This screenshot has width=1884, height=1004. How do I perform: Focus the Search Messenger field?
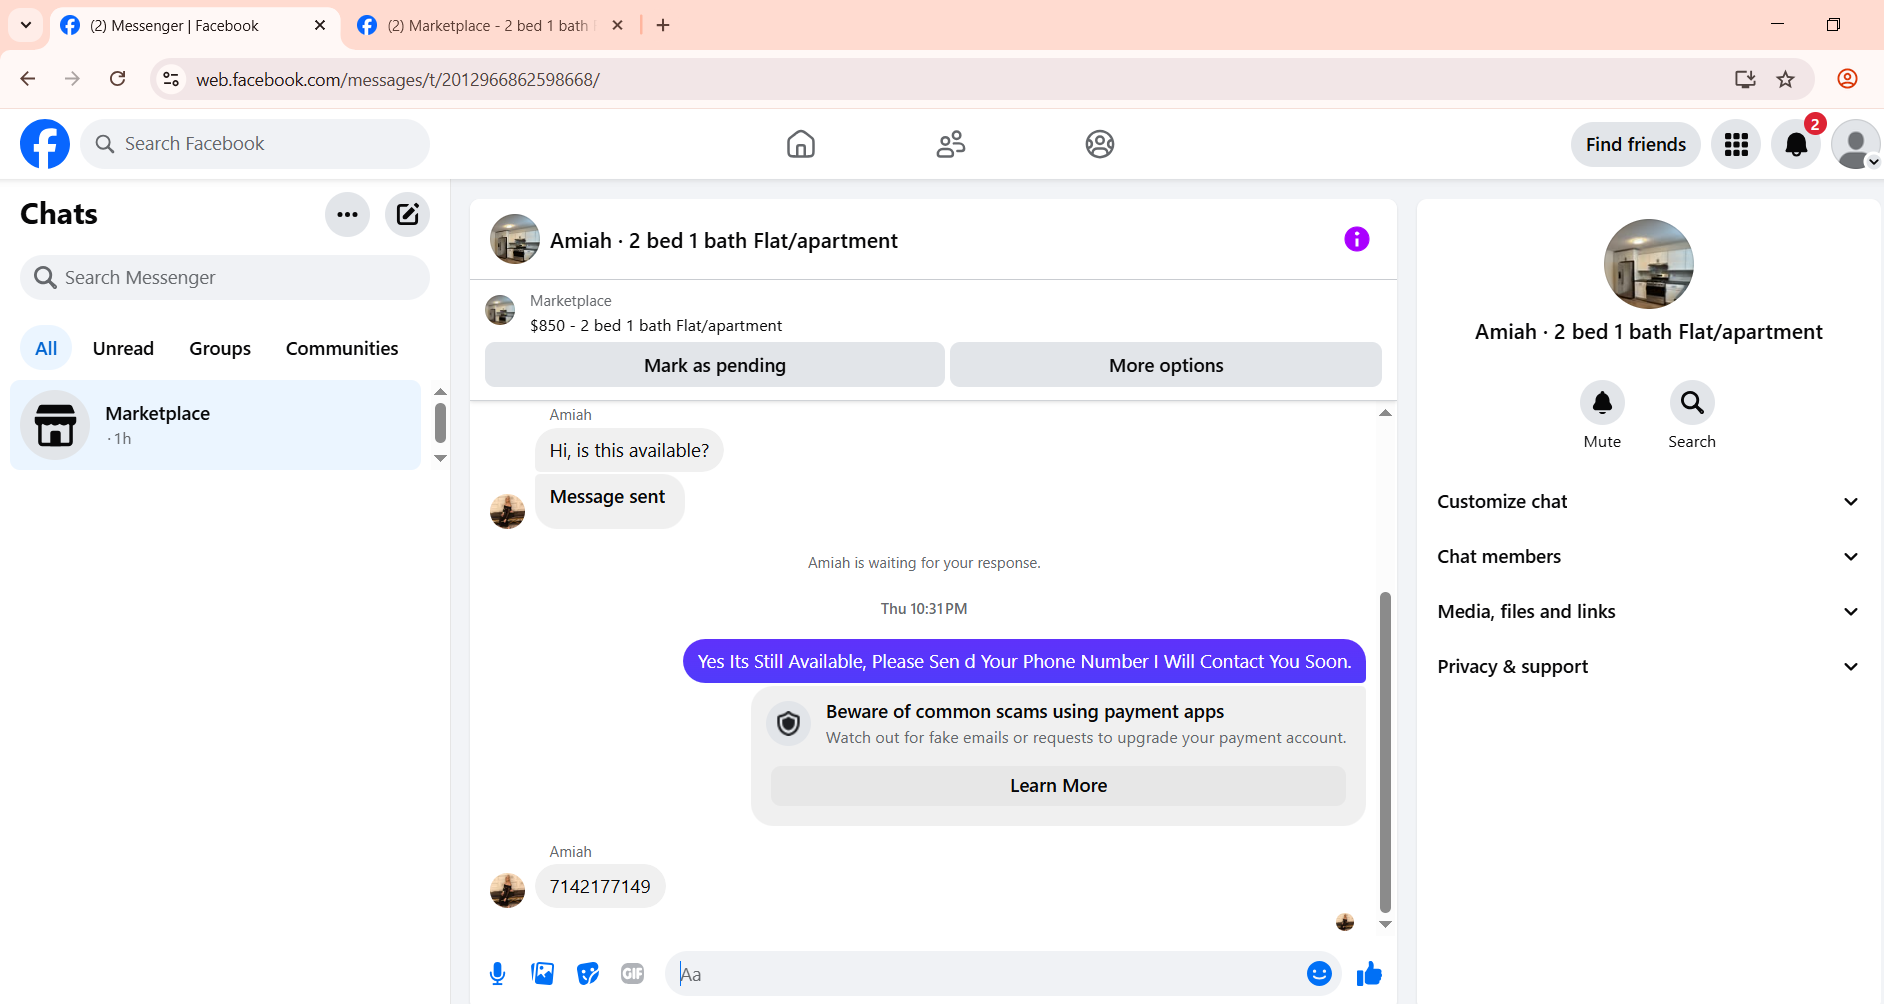pyautogui.click(x=225, y=278)
